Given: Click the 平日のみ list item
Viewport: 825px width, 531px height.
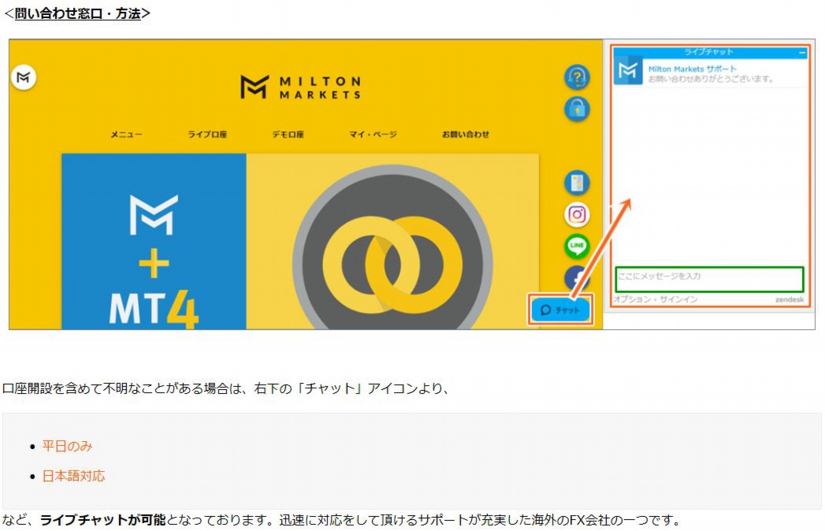Looking at the screenshot, I should click(67, 446).
